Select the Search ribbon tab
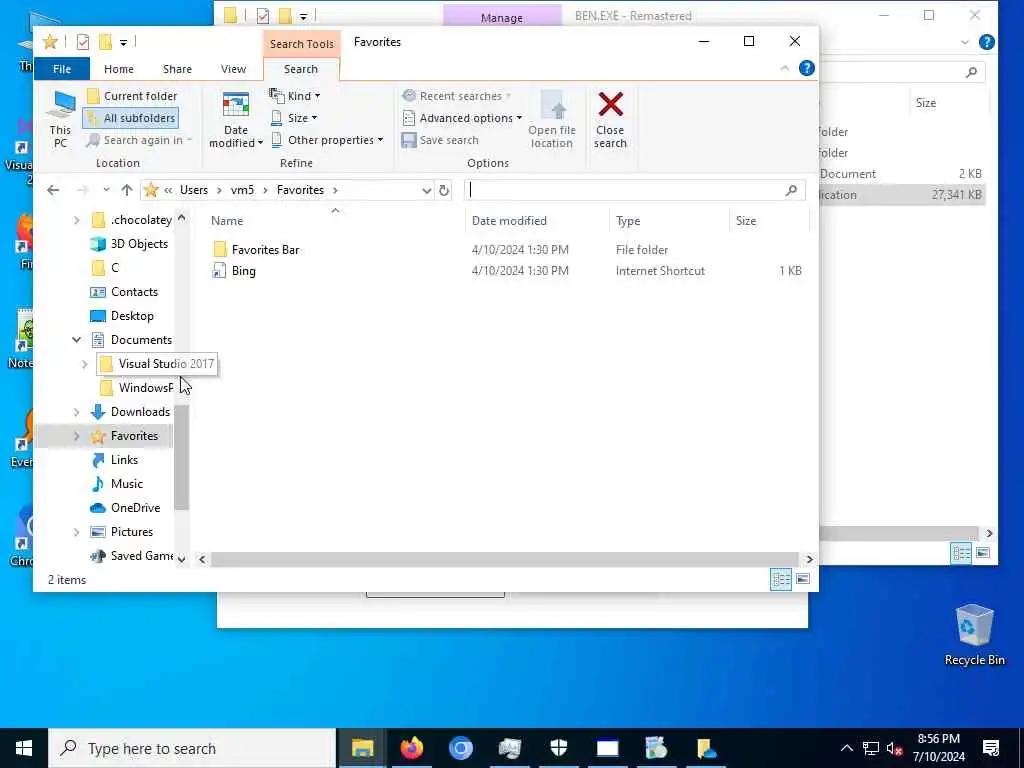Screen dimensions: 1024x768 [300, 69]
